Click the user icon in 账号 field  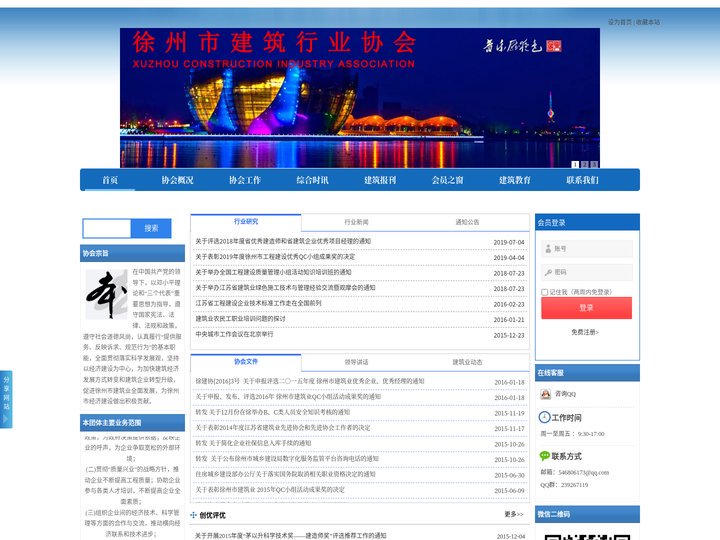click(x=548, y=249)
